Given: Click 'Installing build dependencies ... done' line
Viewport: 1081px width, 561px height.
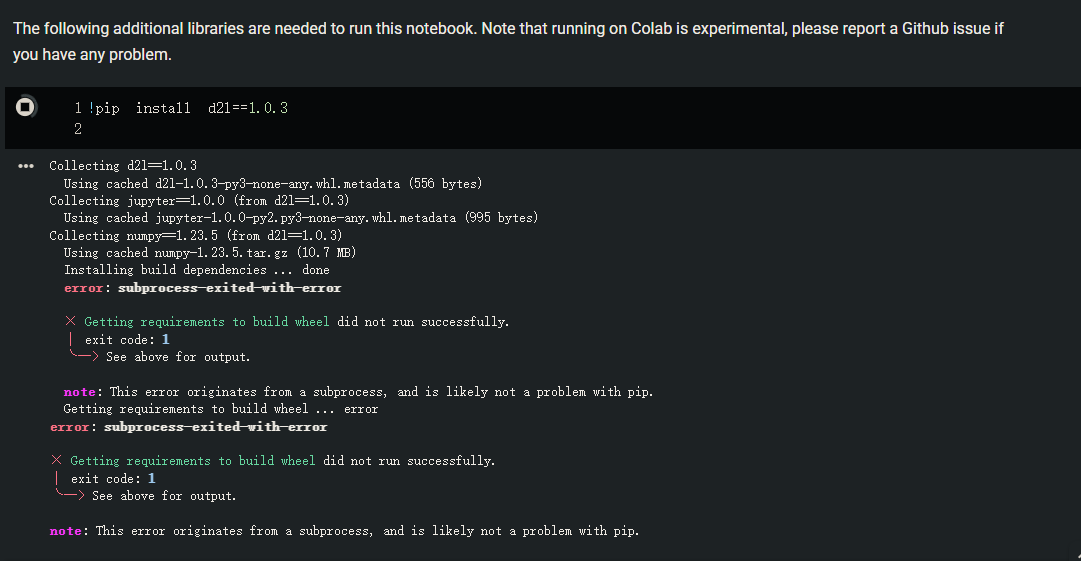Looking at the screenshot, I should [x=196, y=269].
